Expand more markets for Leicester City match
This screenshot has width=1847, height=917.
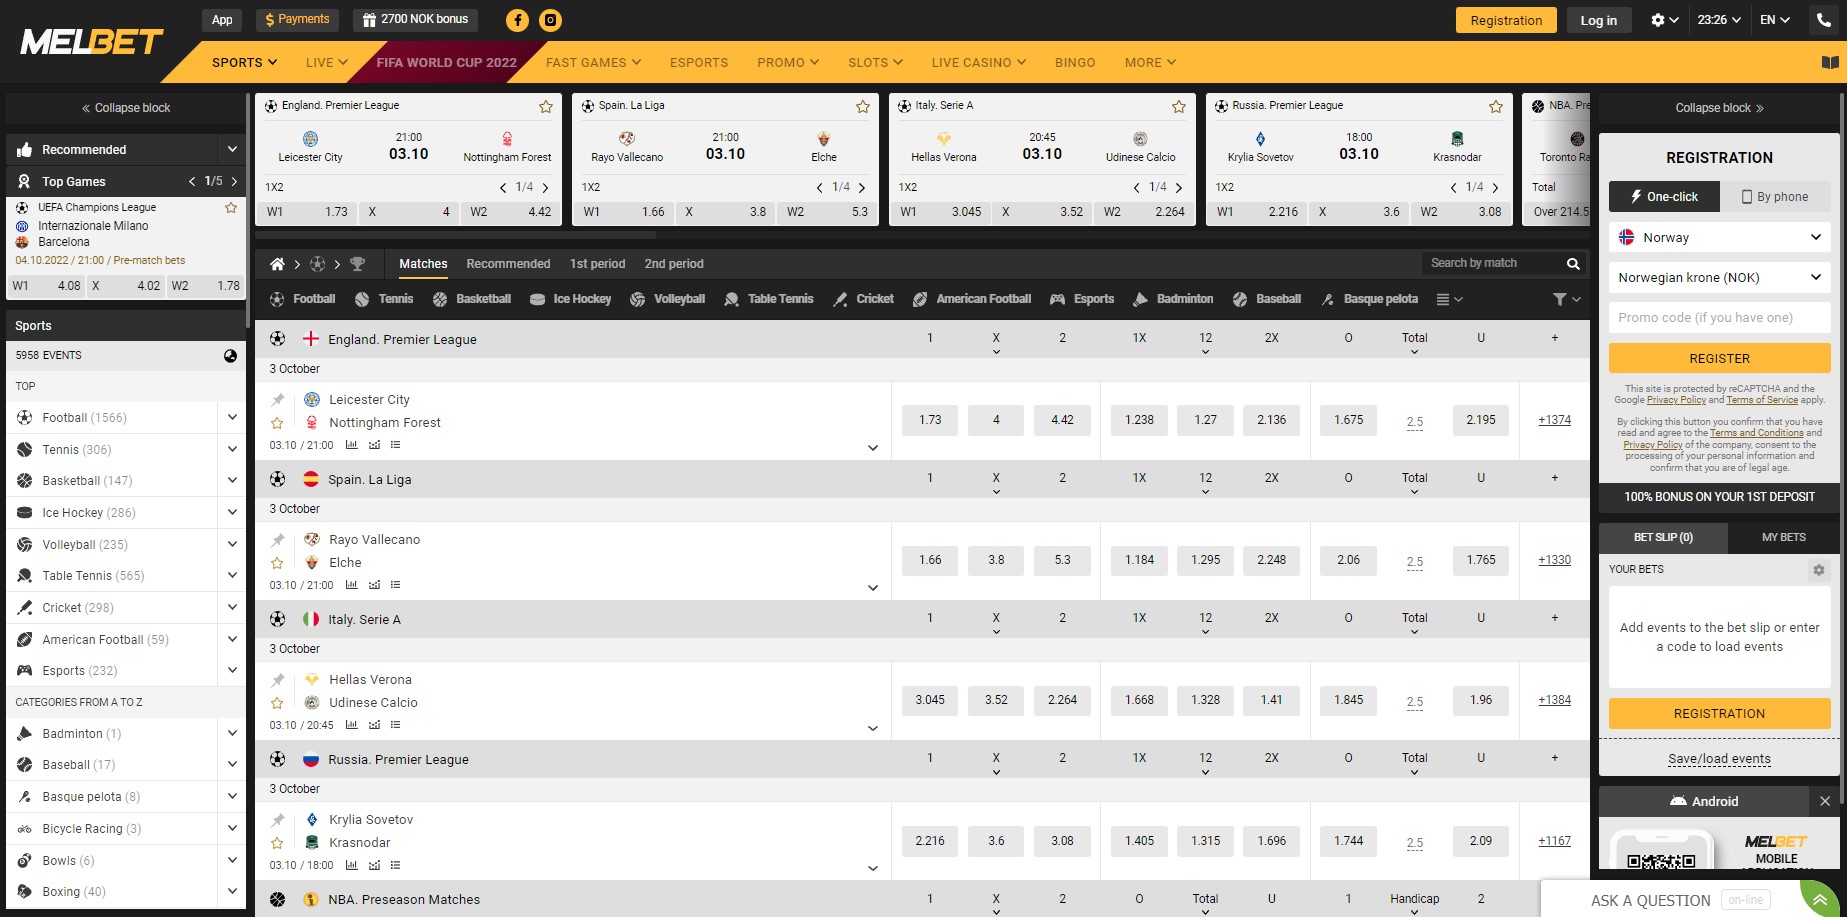(x=873, y=448)
